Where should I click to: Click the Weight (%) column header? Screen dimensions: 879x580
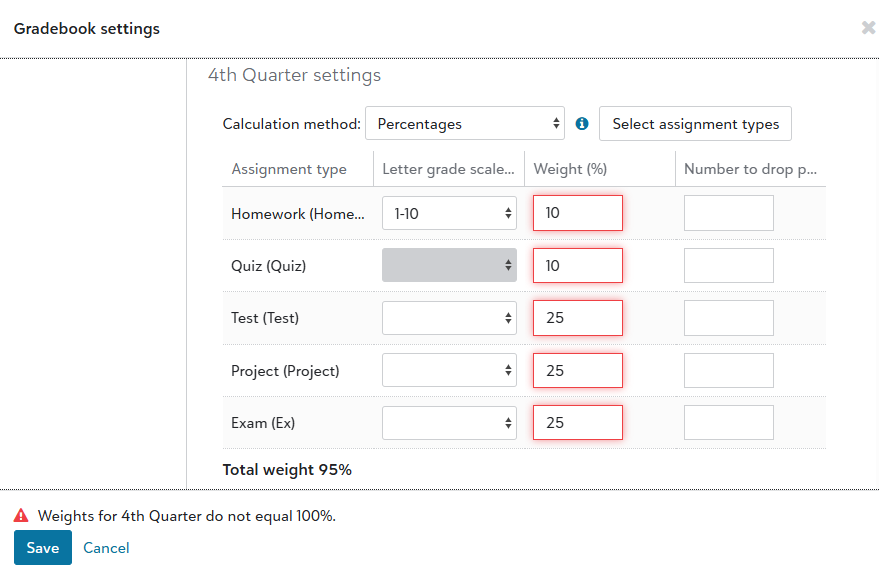tap(570, 169)
